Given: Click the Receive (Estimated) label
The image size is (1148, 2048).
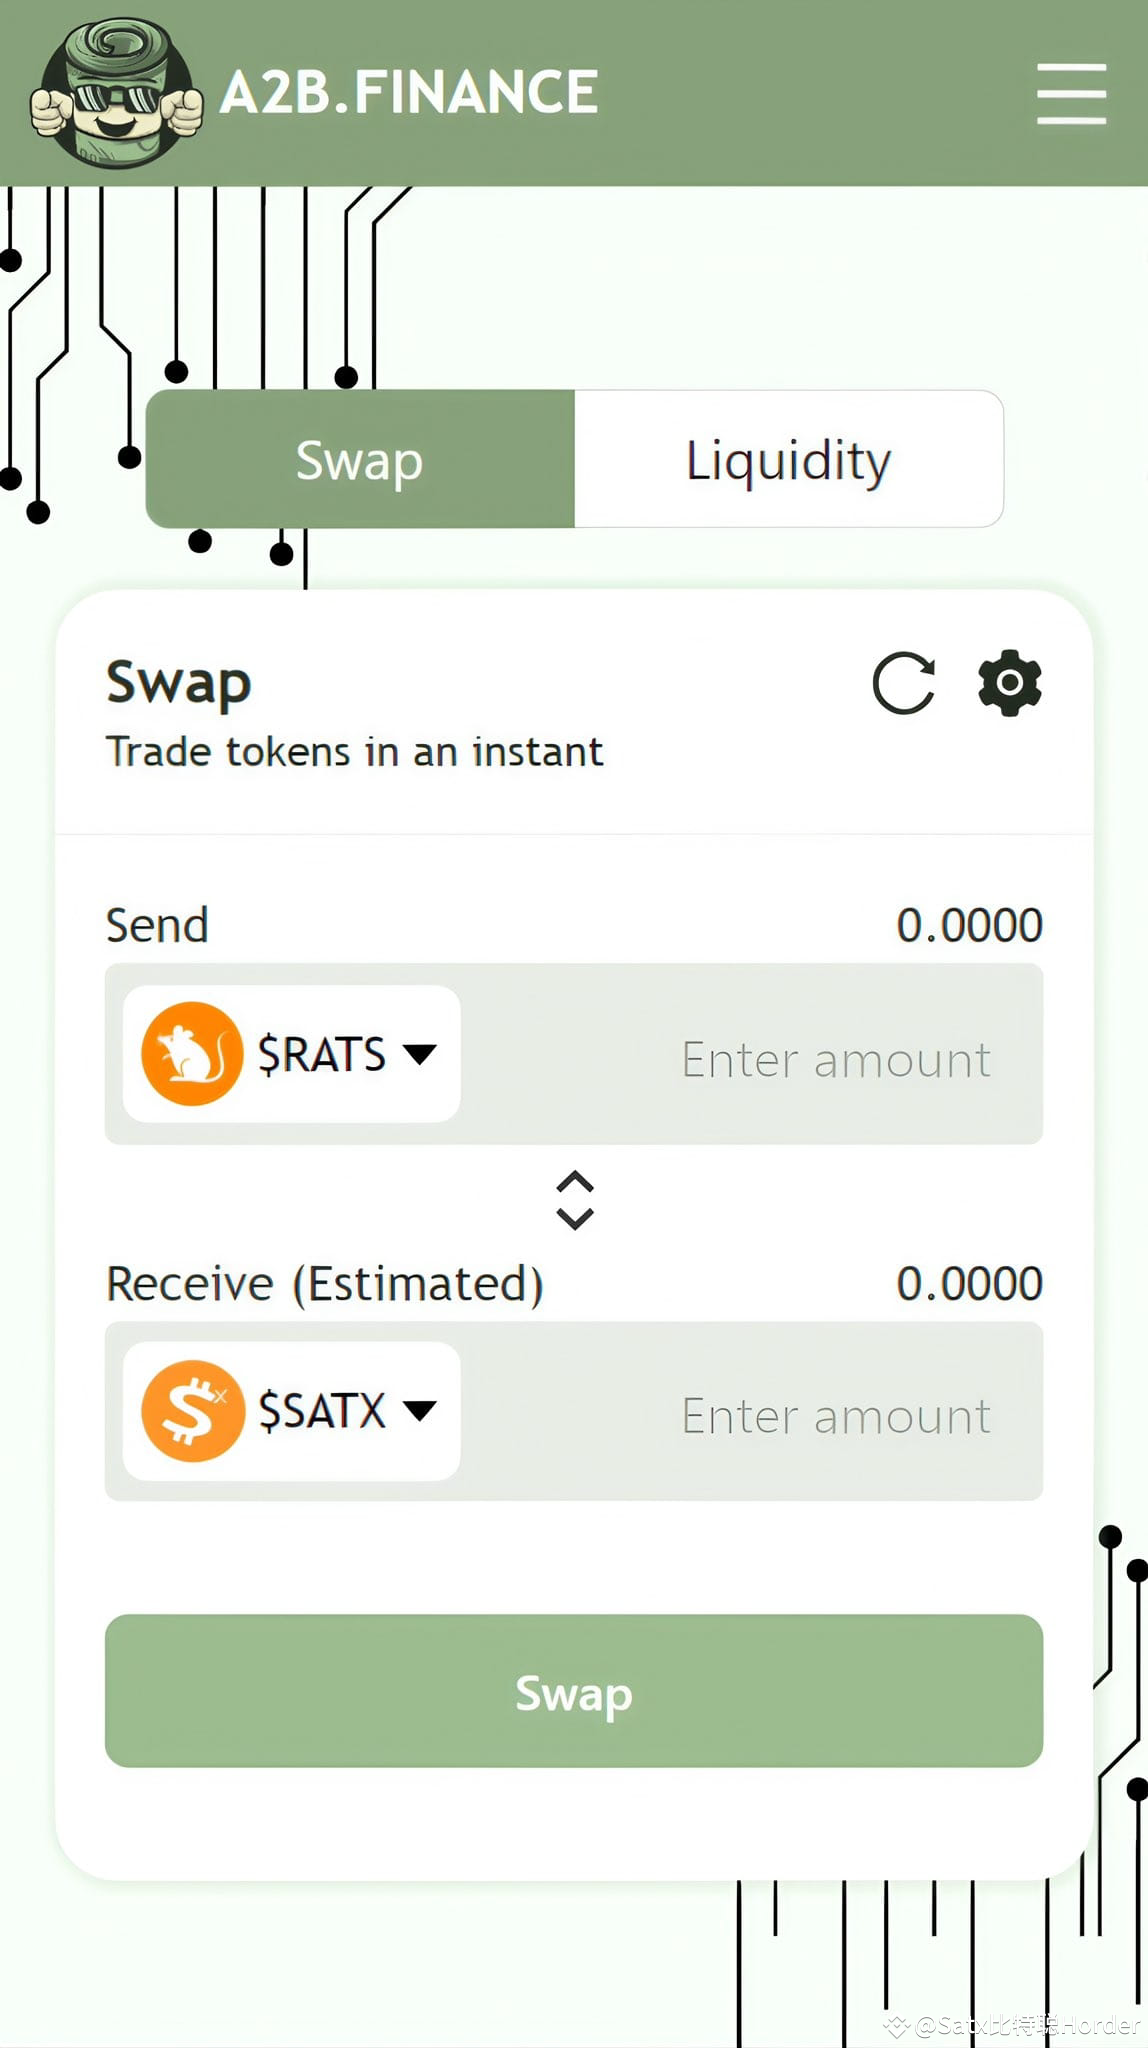Looking at the screenshot, I should click(x=325, y=1283).
